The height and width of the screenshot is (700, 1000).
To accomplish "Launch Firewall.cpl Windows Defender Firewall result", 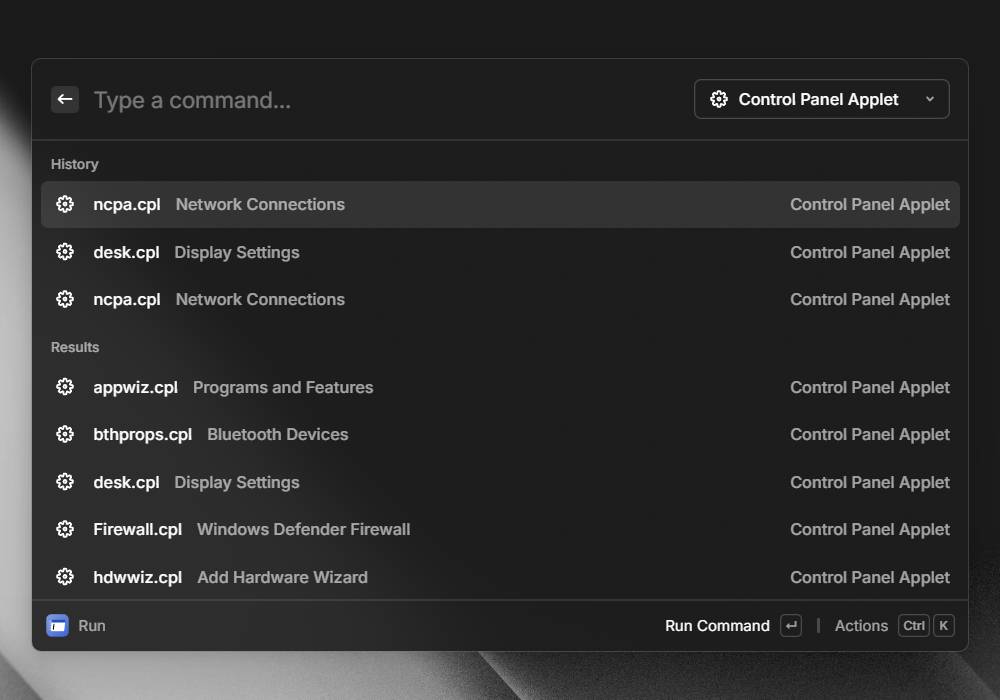I will pyautogui.click(x=500, y=529).
